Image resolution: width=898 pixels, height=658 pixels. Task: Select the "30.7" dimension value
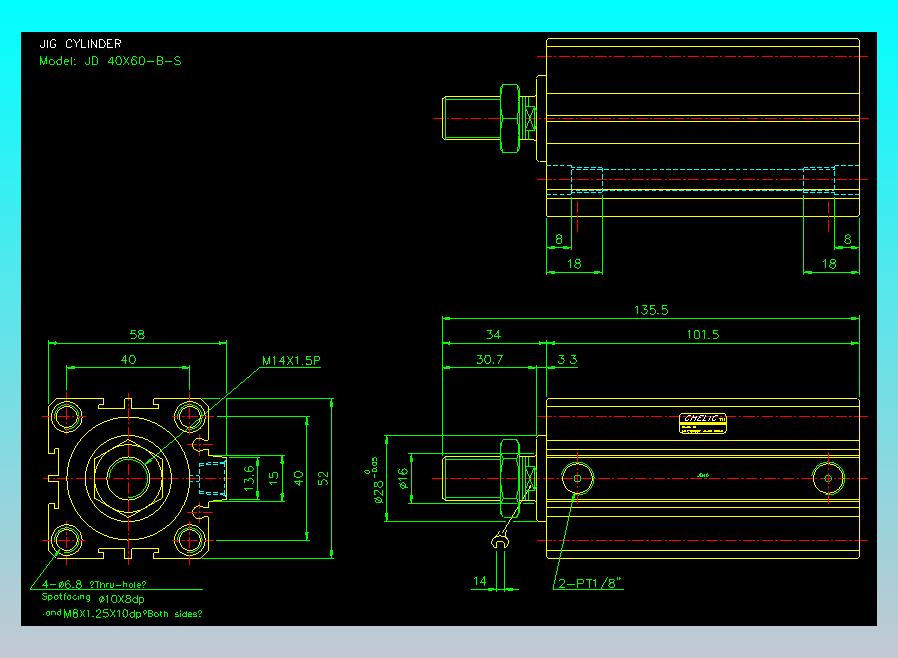490,360
